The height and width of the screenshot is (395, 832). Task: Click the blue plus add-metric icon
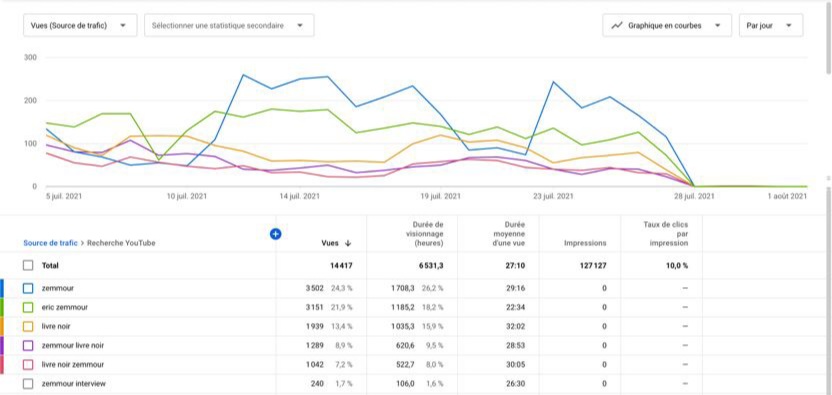(275, 234)
